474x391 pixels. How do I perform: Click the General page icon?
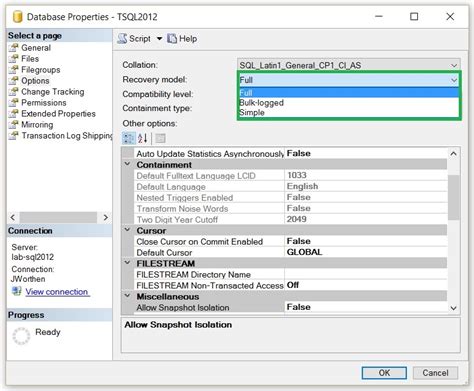click(x=14, y=48)
